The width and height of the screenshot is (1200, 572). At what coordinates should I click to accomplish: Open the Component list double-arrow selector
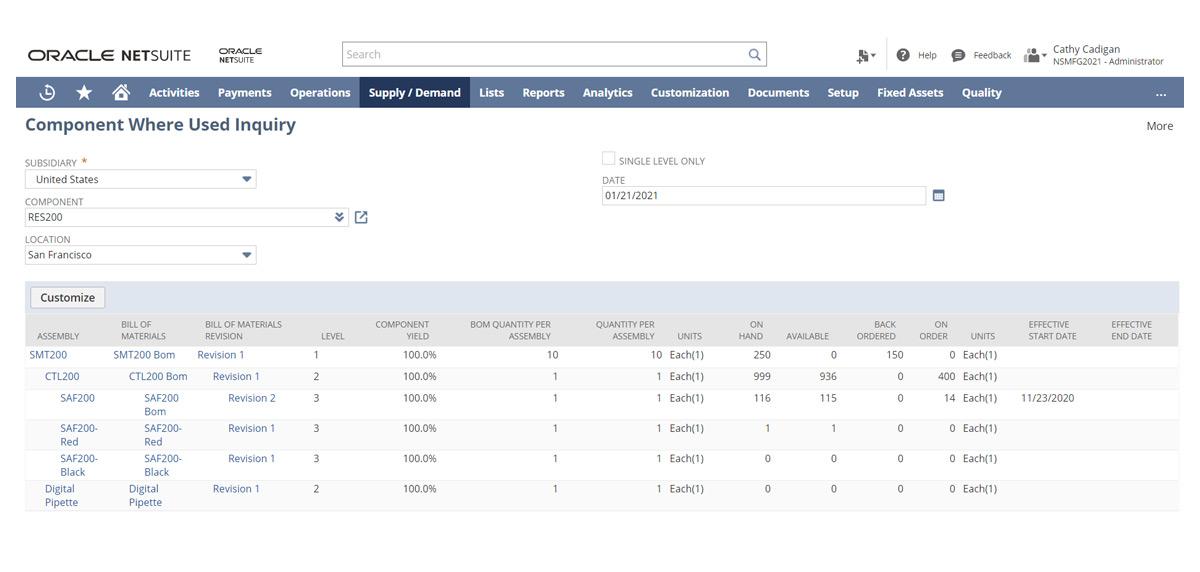coord(339,217)
